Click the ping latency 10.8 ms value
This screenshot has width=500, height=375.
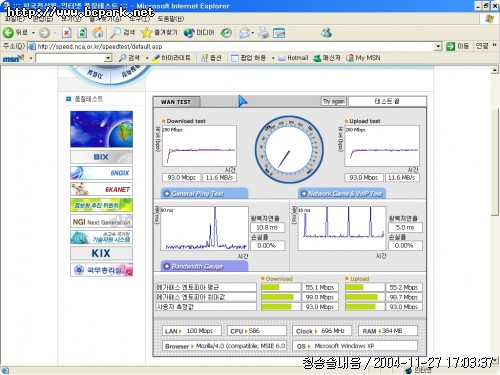267,227
